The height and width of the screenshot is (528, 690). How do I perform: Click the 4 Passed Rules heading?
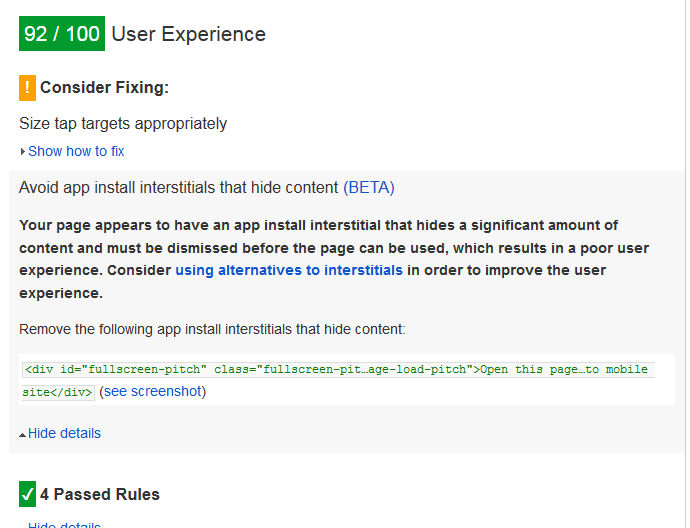pos(99,494)
